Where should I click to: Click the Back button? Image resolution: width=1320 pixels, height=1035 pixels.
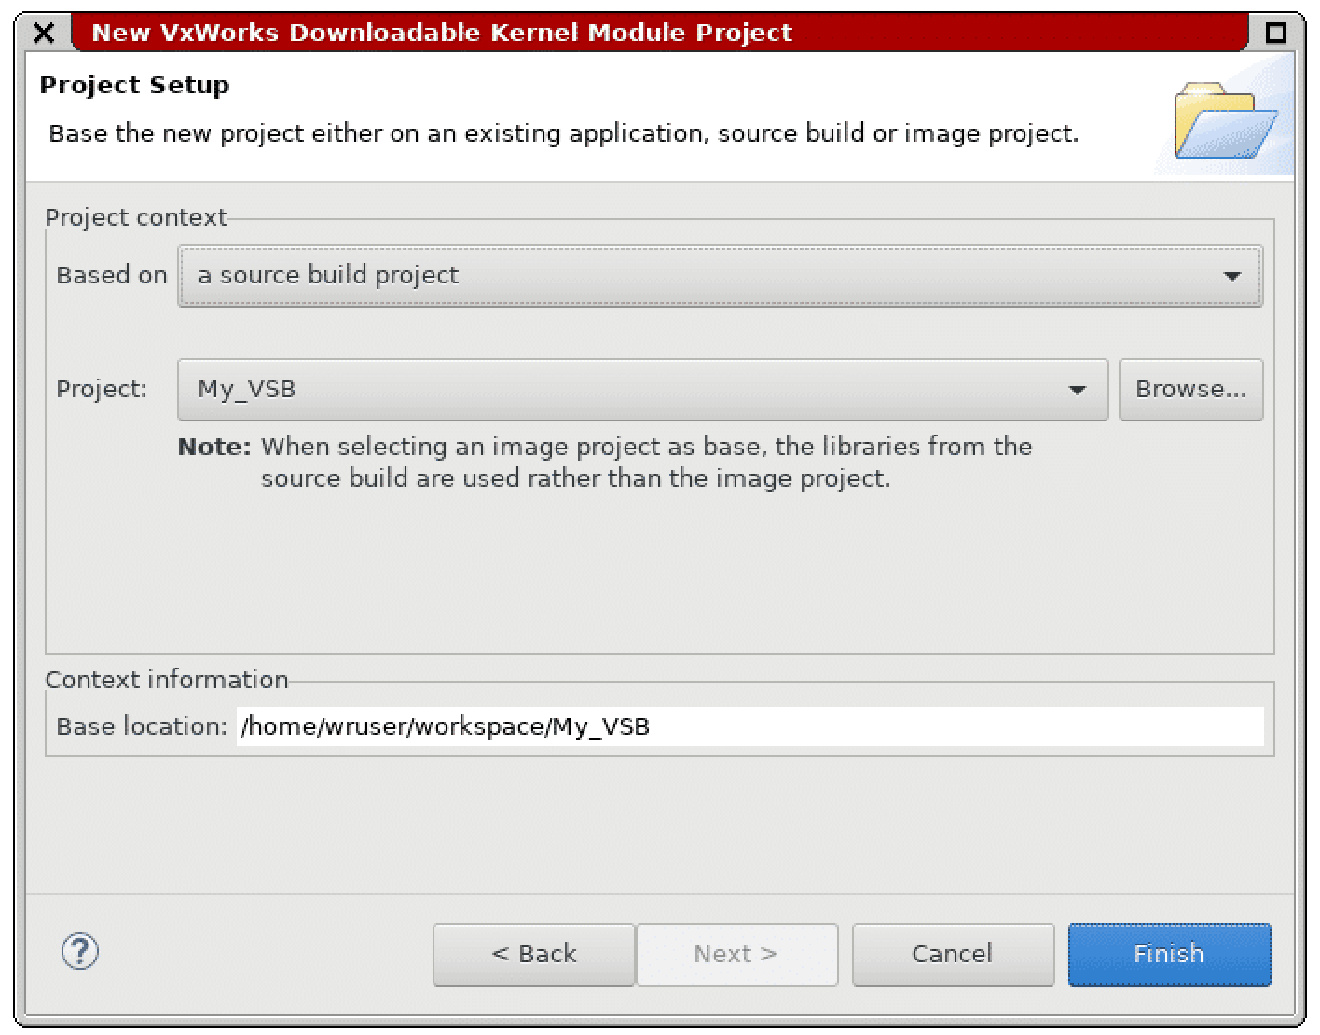click(533, 954)
